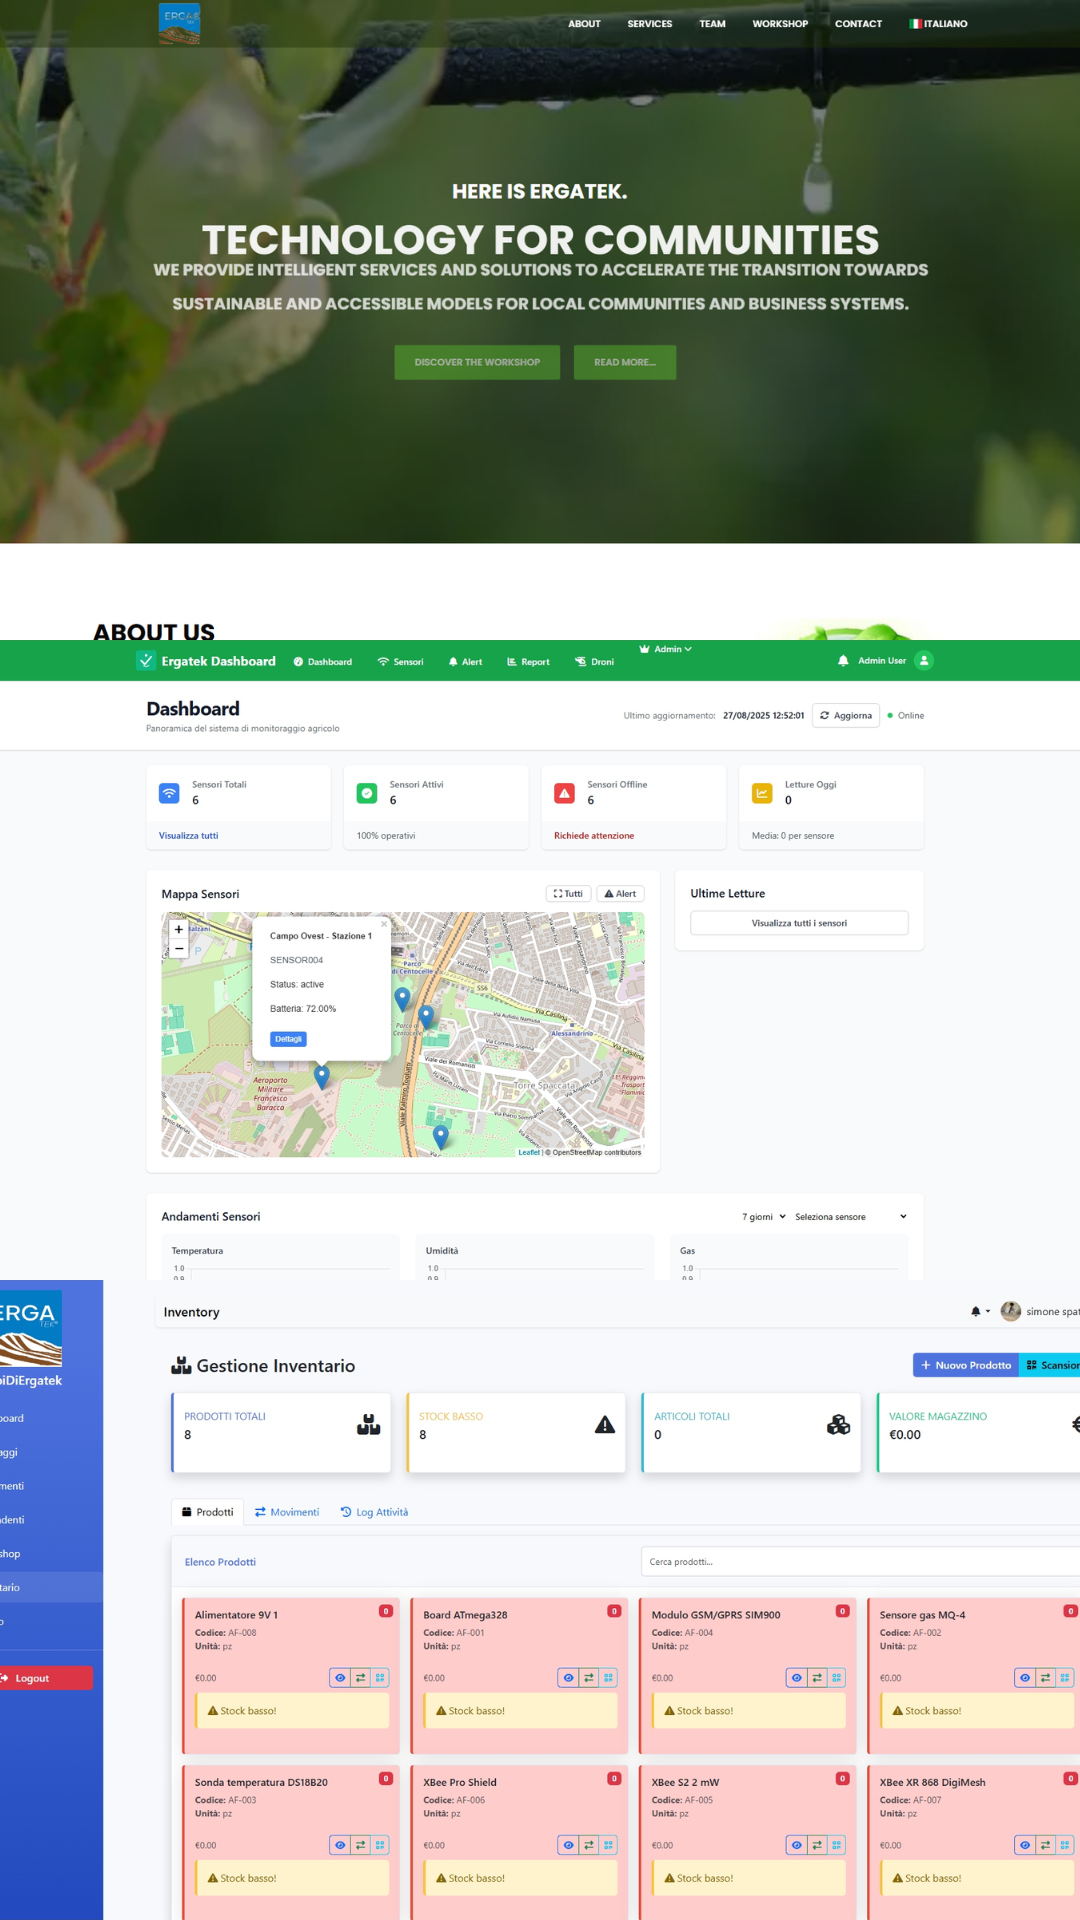Click the yellow chart icon on Letture Oggi
This screenshot has height=1920, width=1080.
(x=762, y=793)
